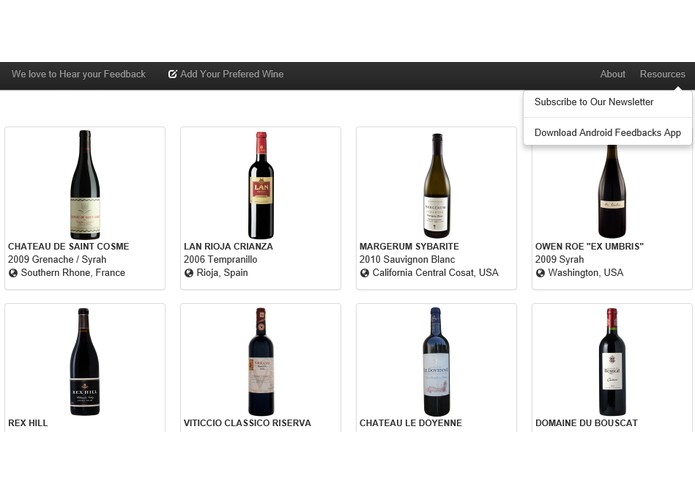Choose Download Android Feedbacks App
Screen dimensions: 695x494
click(x=608, y=132)
